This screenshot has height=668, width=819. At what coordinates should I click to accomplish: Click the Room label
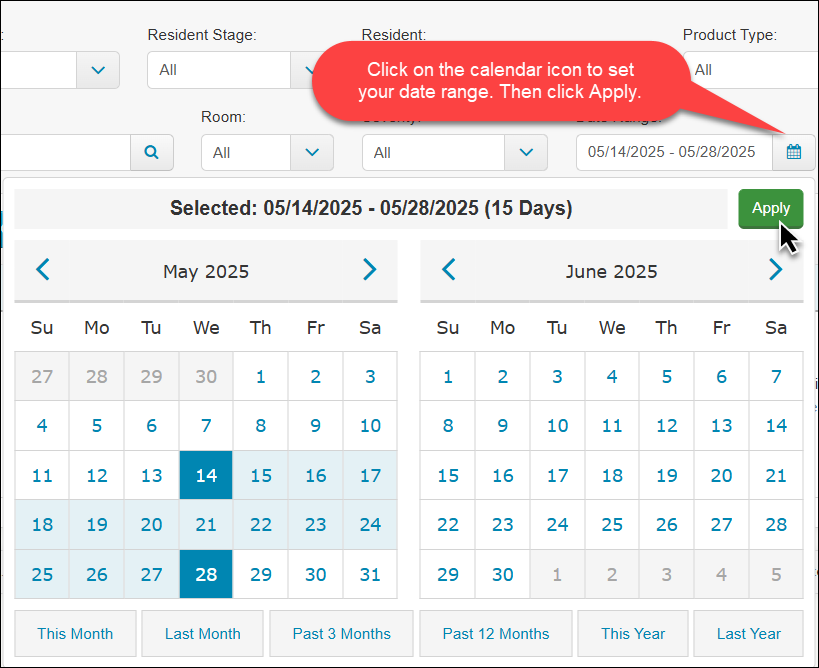tap(223, 116)
